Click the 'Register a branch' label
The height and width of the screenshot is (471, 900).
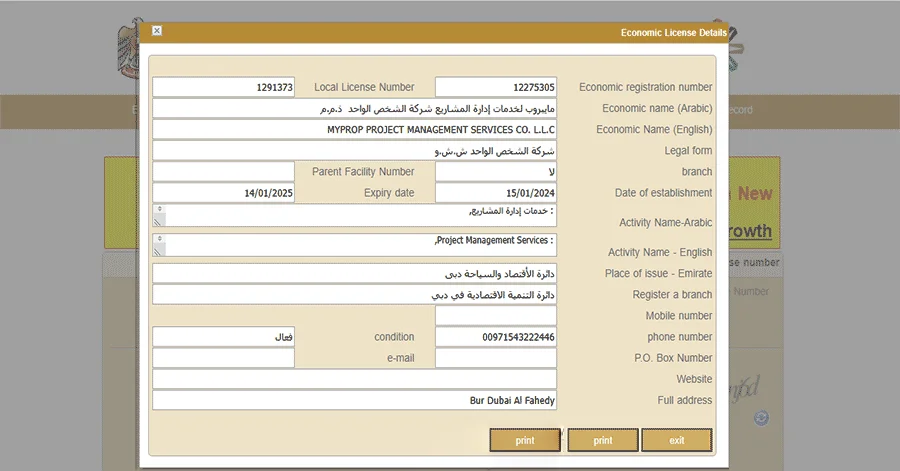pyautogui.click(x=672, y=295)
